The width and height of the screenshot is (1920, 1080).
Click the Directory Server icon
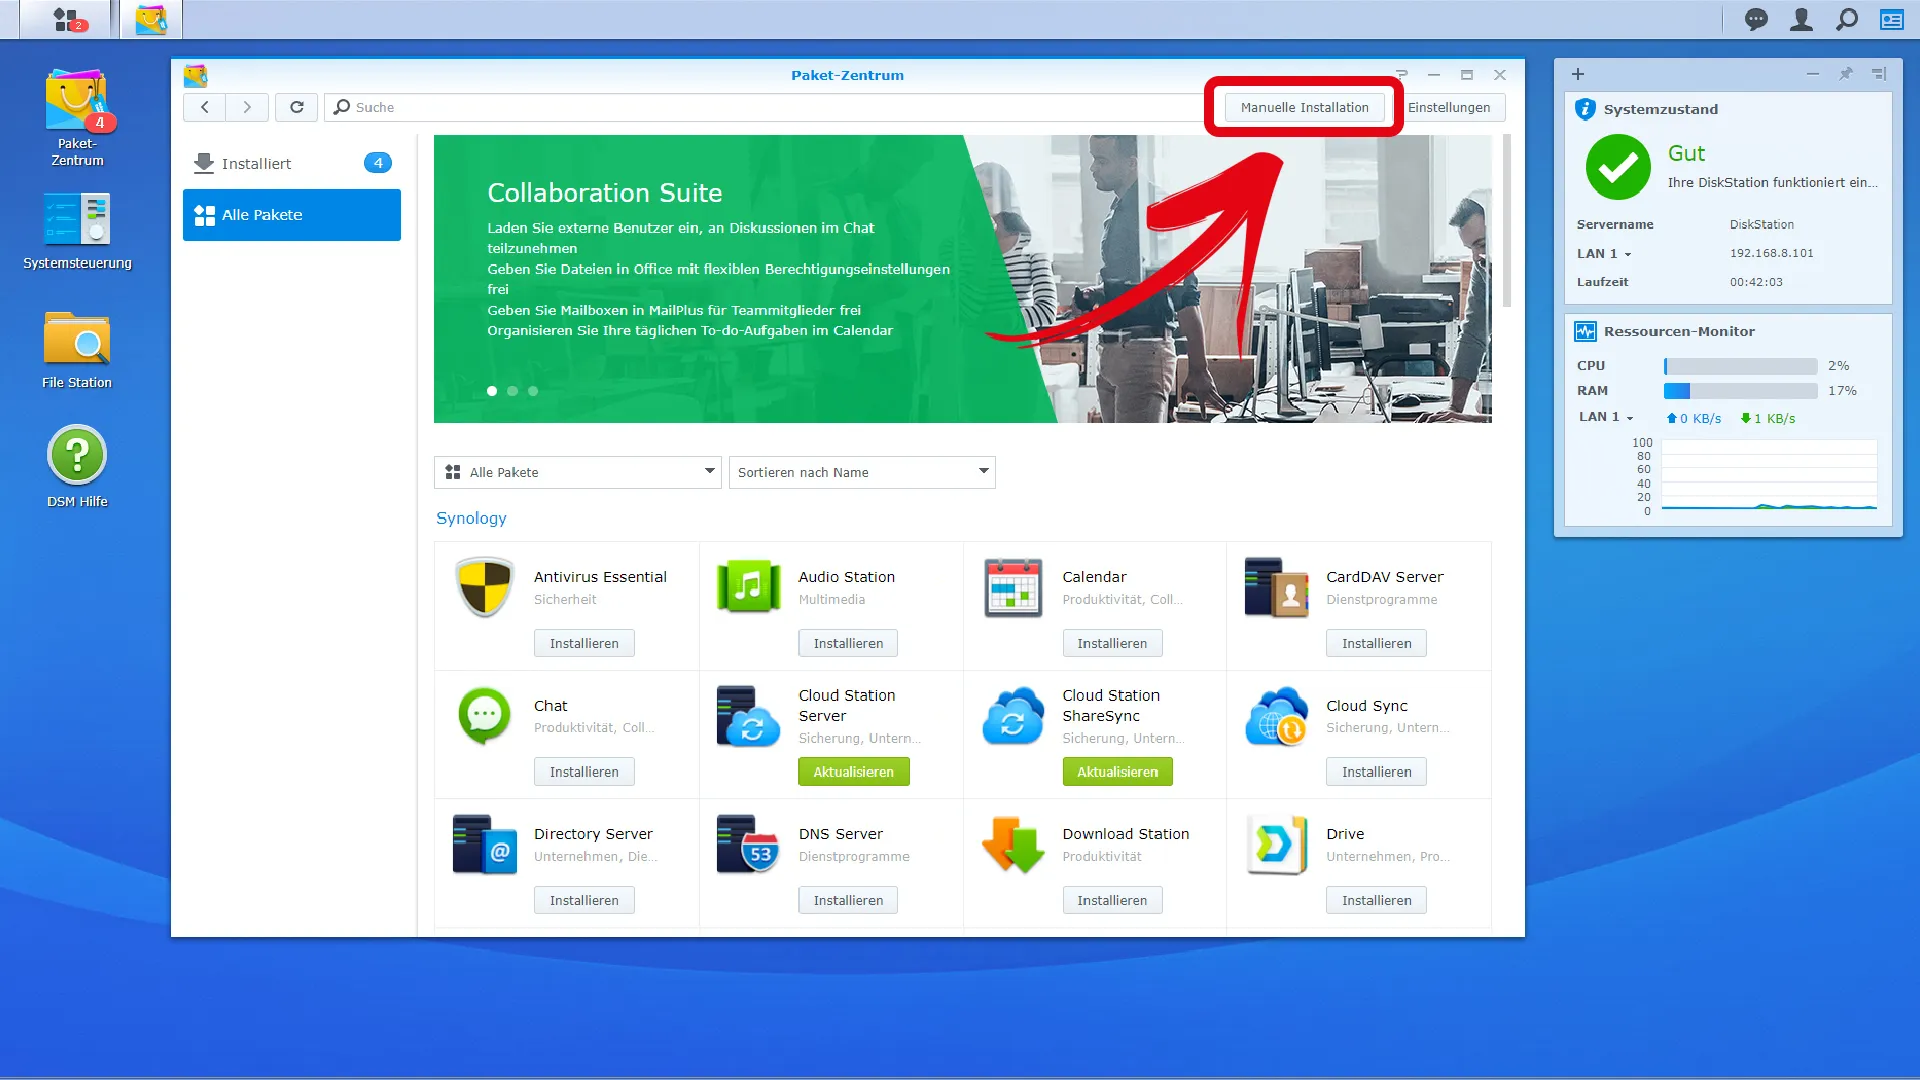484,845
